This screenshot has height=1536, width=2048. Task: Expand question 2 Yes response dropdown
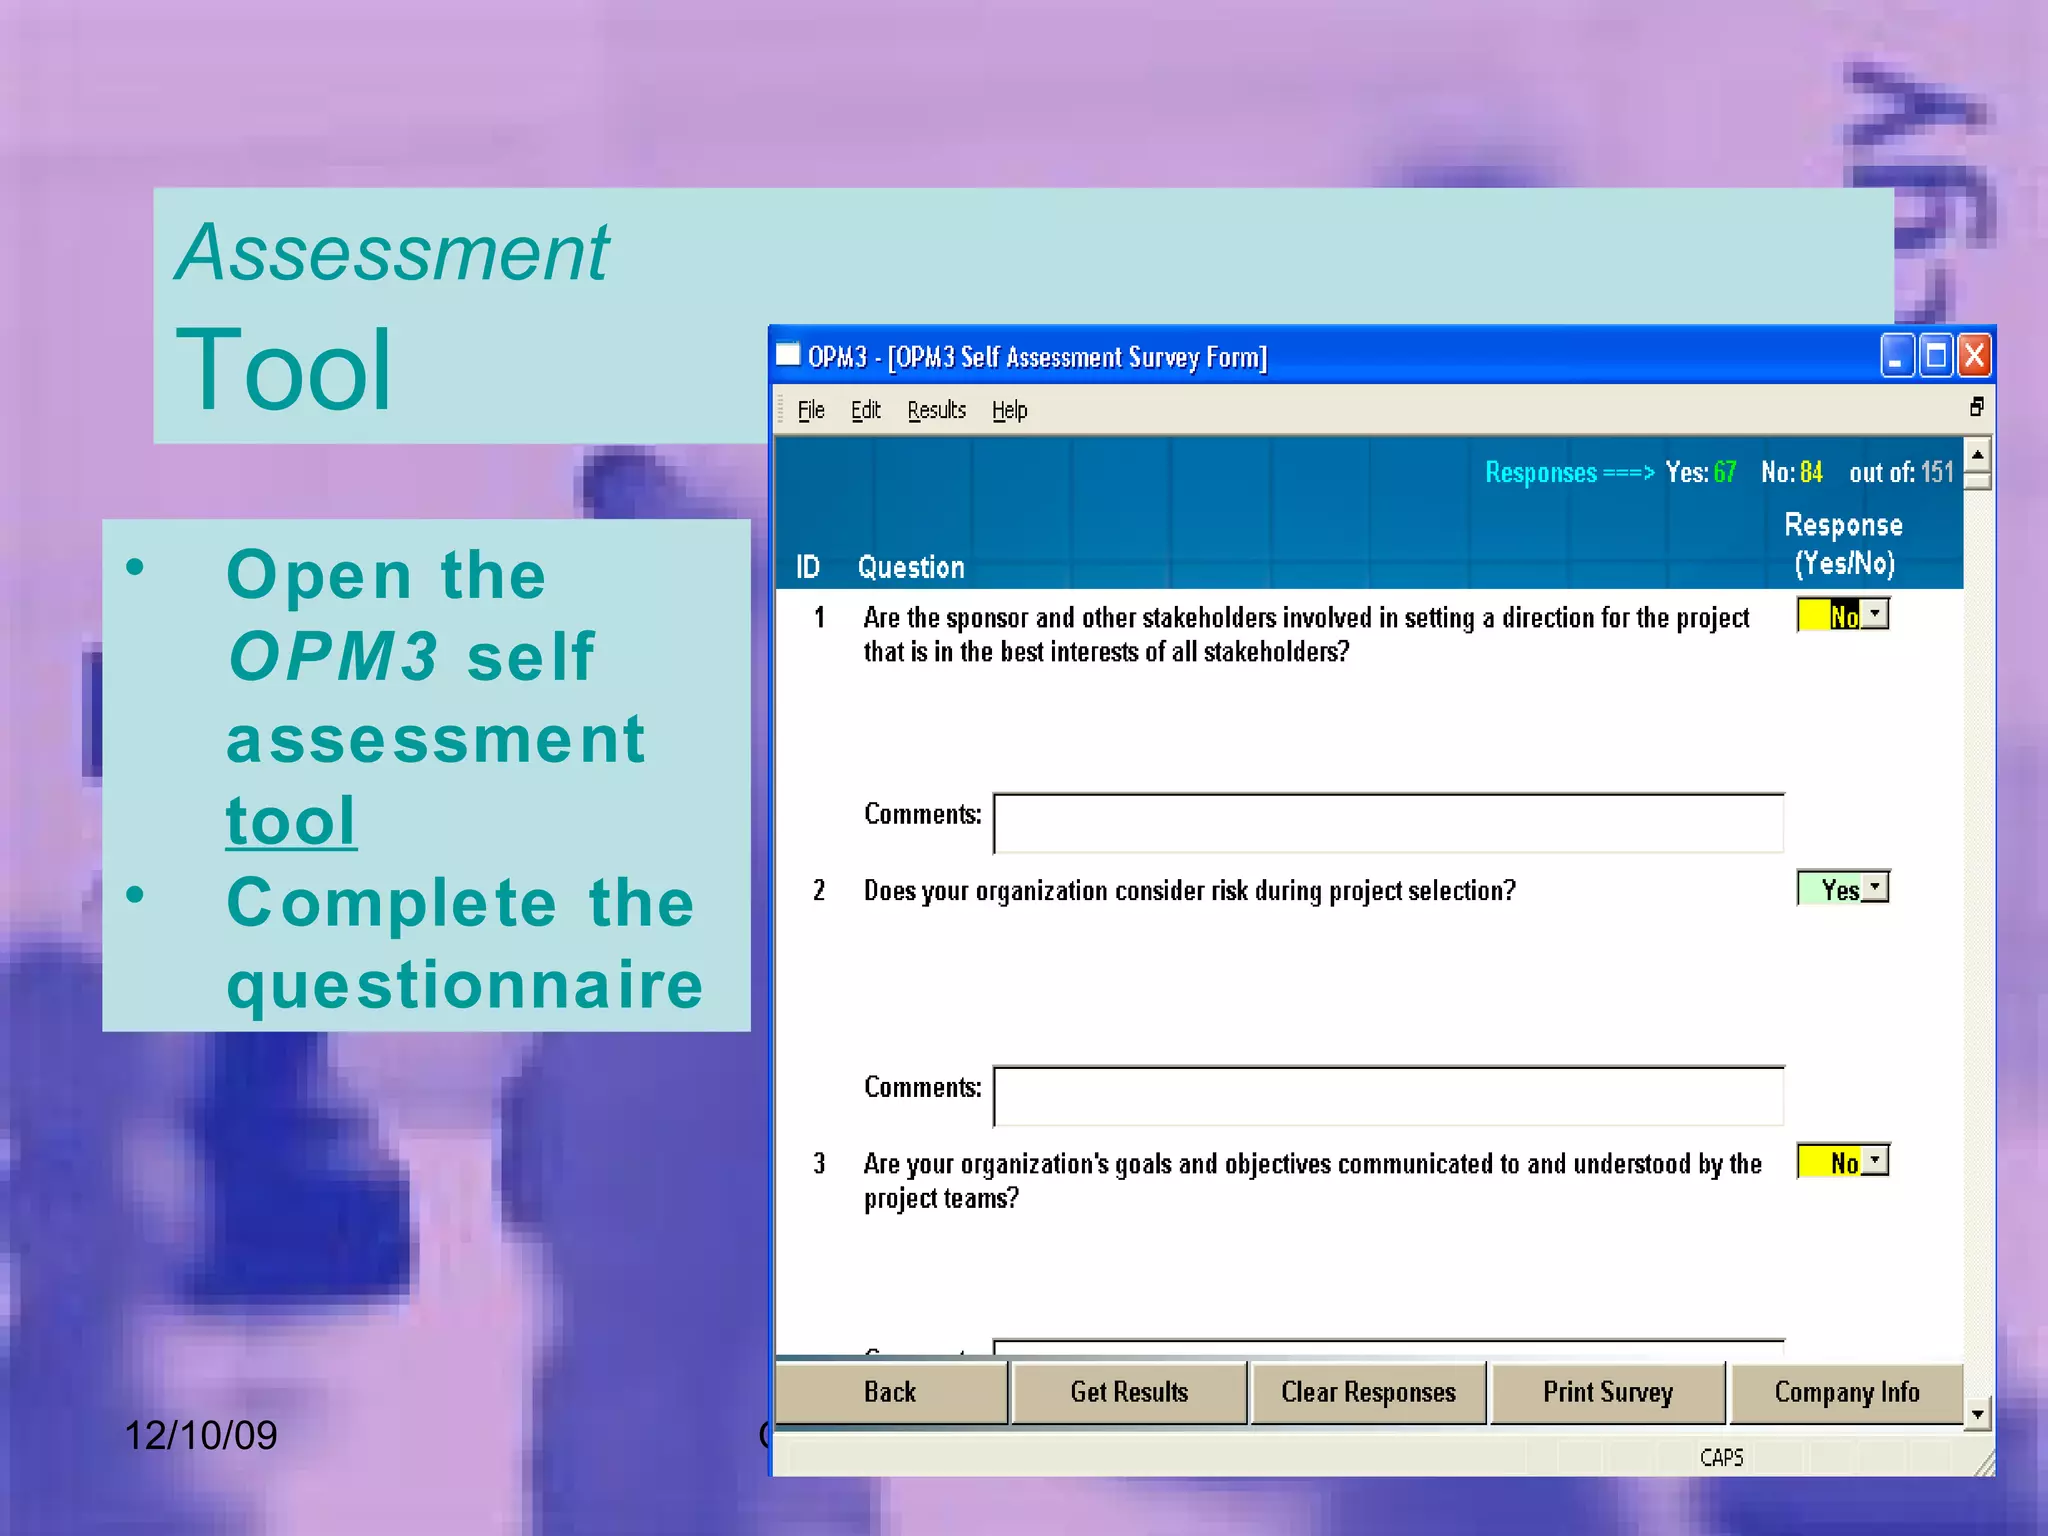coord(1876,887)
